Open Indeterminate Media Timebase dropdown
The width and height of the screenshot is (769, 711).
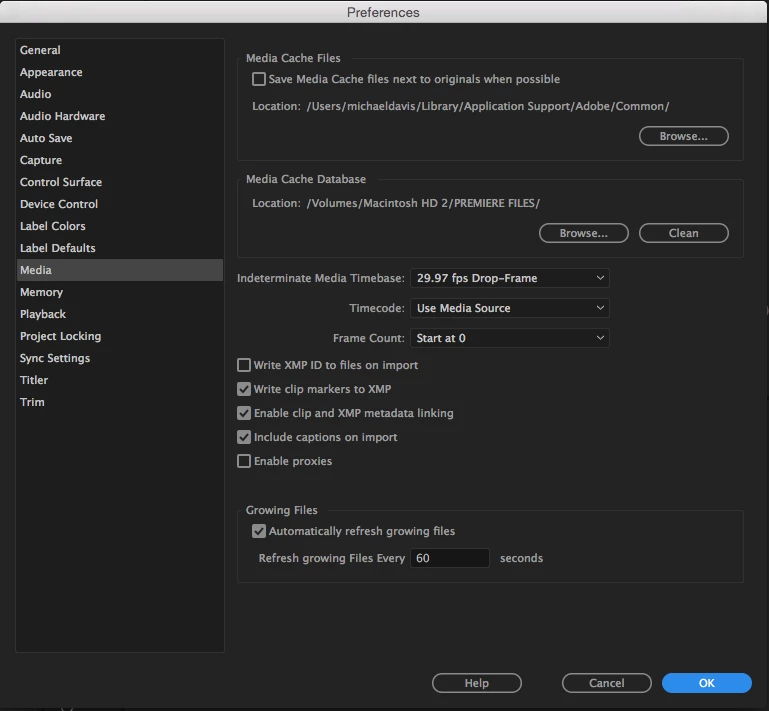[x=510, y=278]
